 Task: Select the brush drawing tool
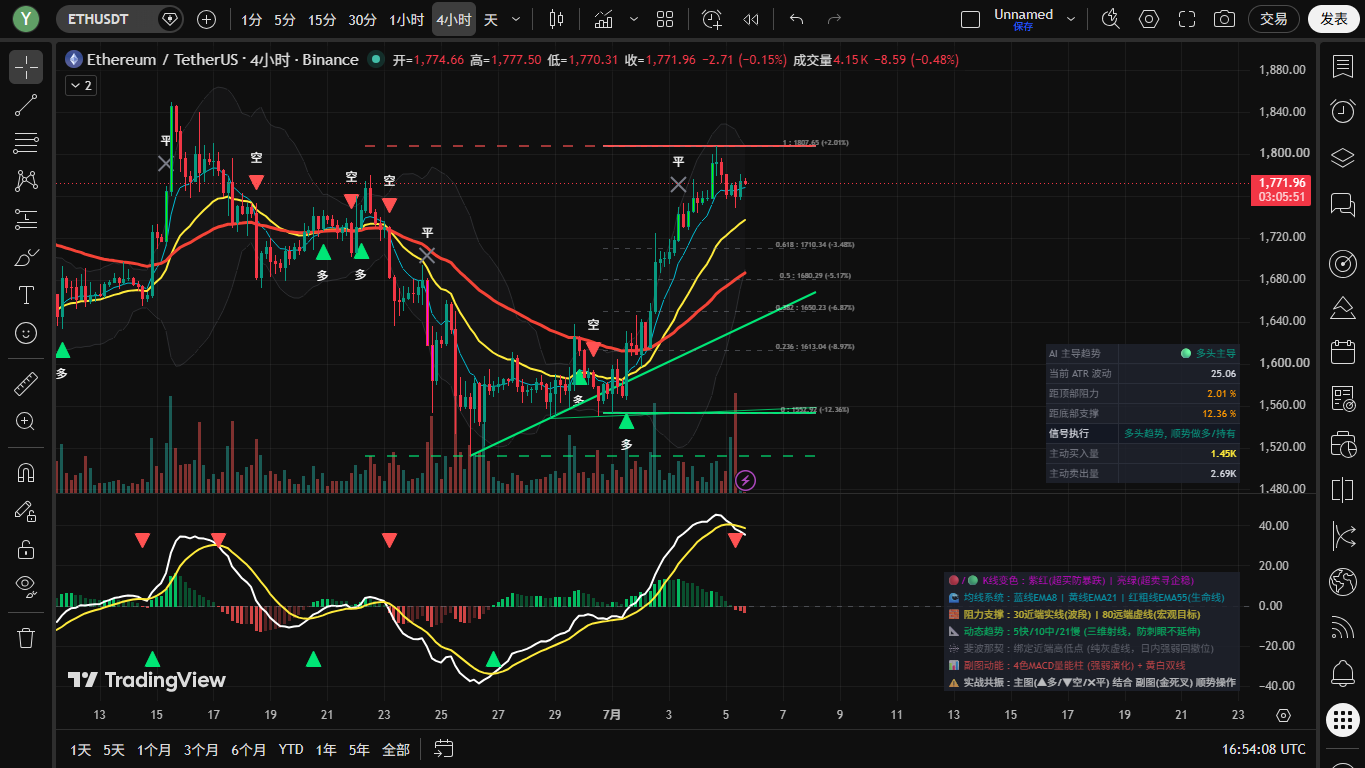click(x=26, y=257)
